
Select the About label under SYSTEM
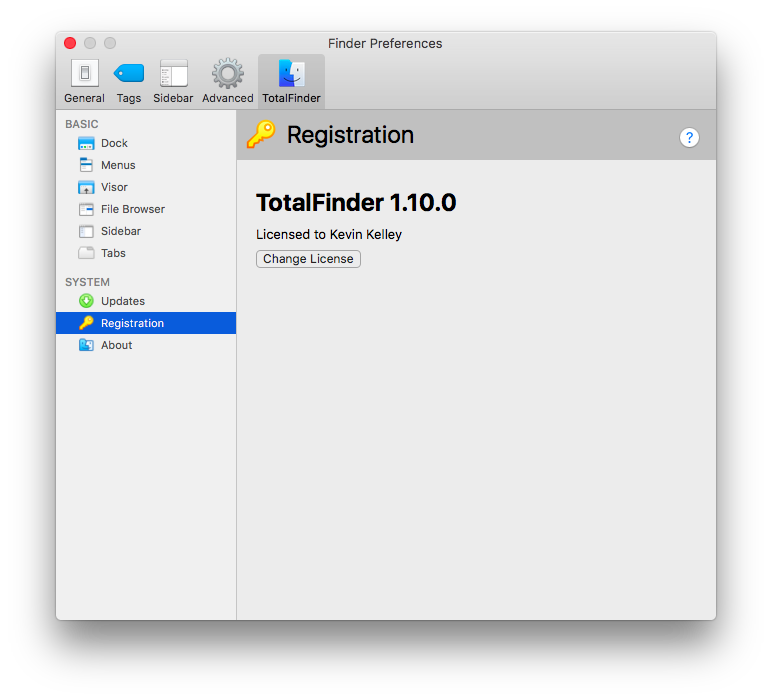tap(117, 345)
